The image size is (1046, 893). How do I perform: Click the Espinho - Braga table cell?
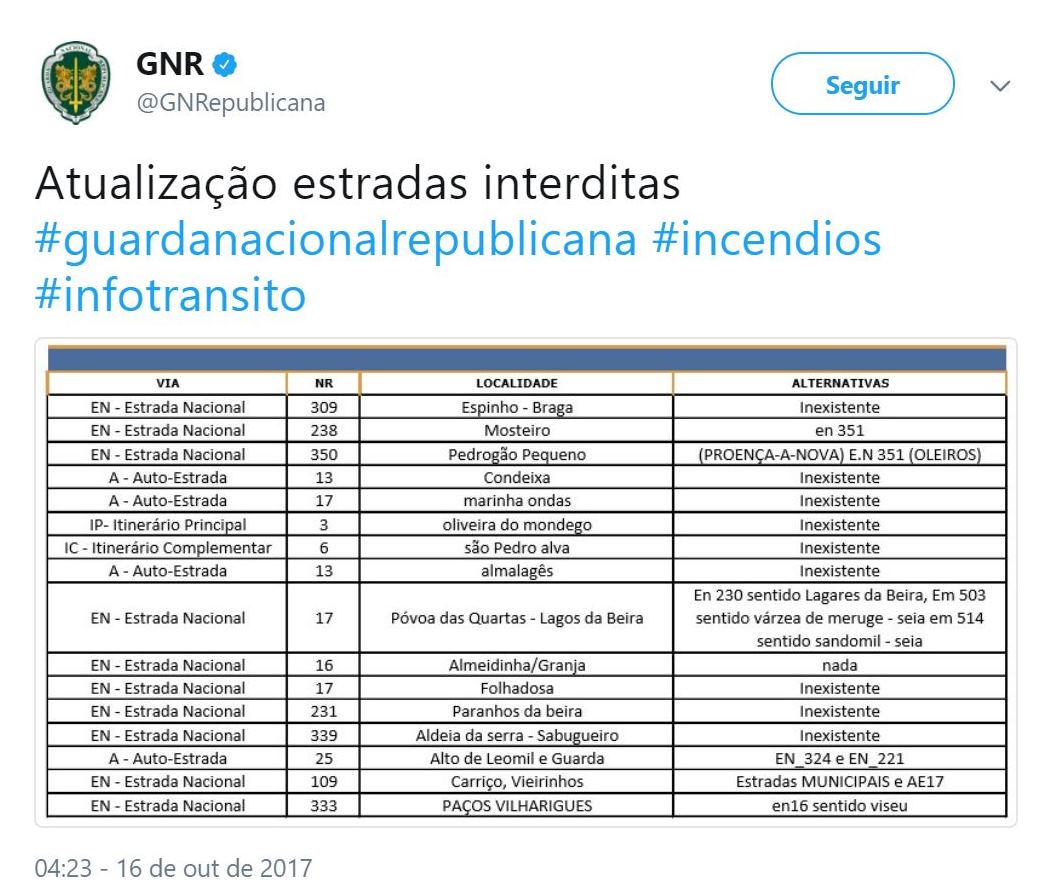click(516, 407)
